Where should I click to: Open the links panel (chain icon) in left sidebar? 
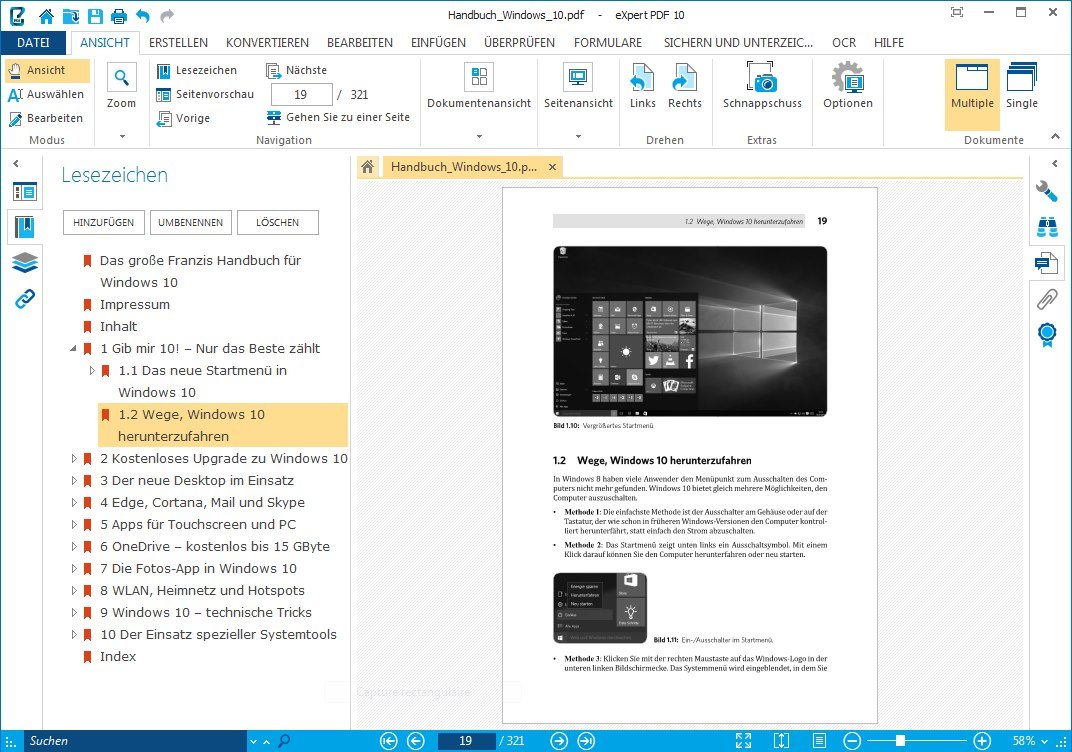(x=25, y=299)
